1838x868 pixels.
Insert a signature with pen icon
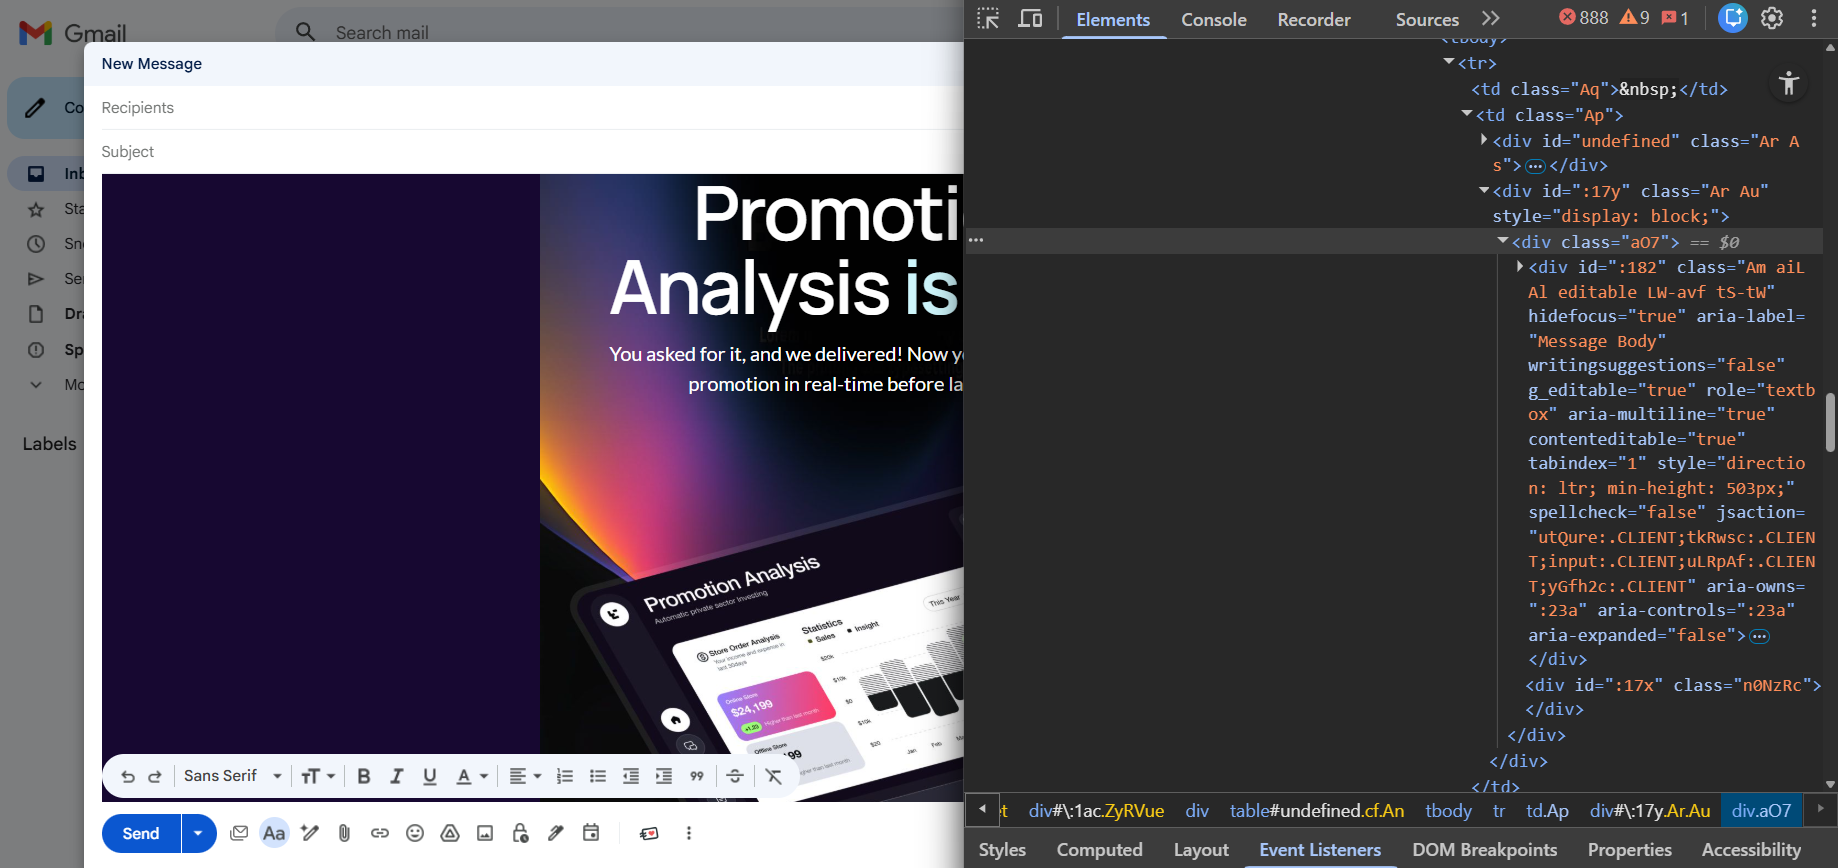coord(556,833)
